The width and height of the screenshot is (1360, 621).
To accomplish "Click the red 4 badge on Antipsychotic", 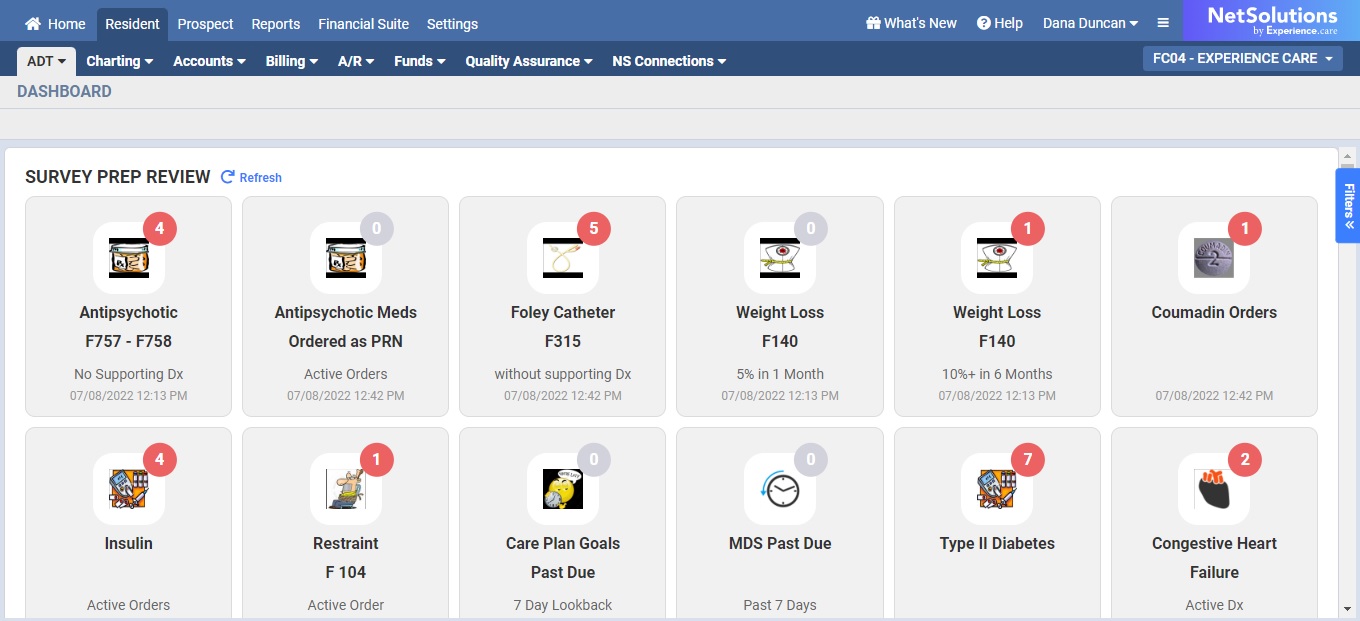I will tap(160, 229).
